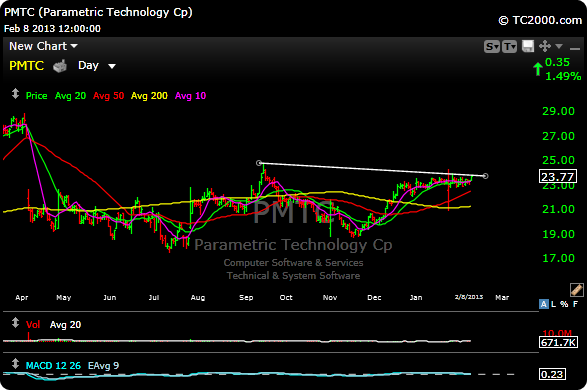This screenshot has width=587, height=390.
Task: Click the trendline's left endpoint handle
Action: (259, 163)
